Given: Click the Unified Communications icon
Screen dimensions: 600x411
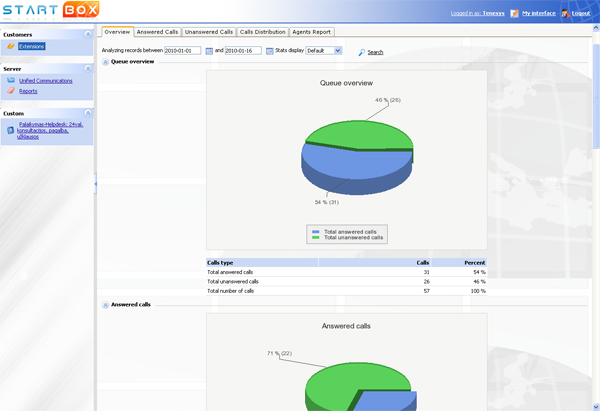Looking at the screenshot, I should click(11, 80).
